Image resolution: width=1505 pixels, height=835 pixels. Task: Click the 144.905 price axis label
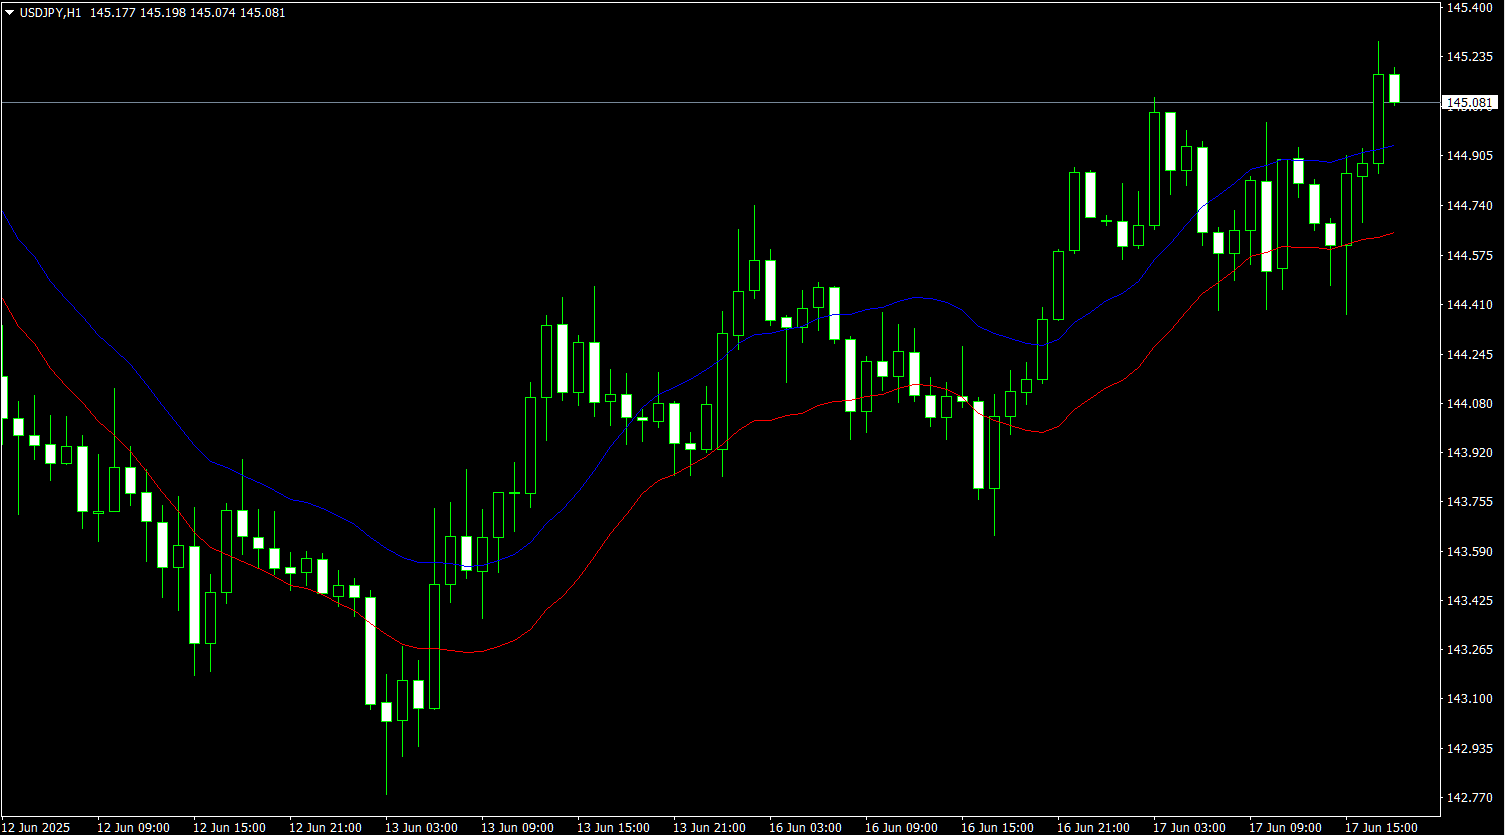click(1470, 156)
